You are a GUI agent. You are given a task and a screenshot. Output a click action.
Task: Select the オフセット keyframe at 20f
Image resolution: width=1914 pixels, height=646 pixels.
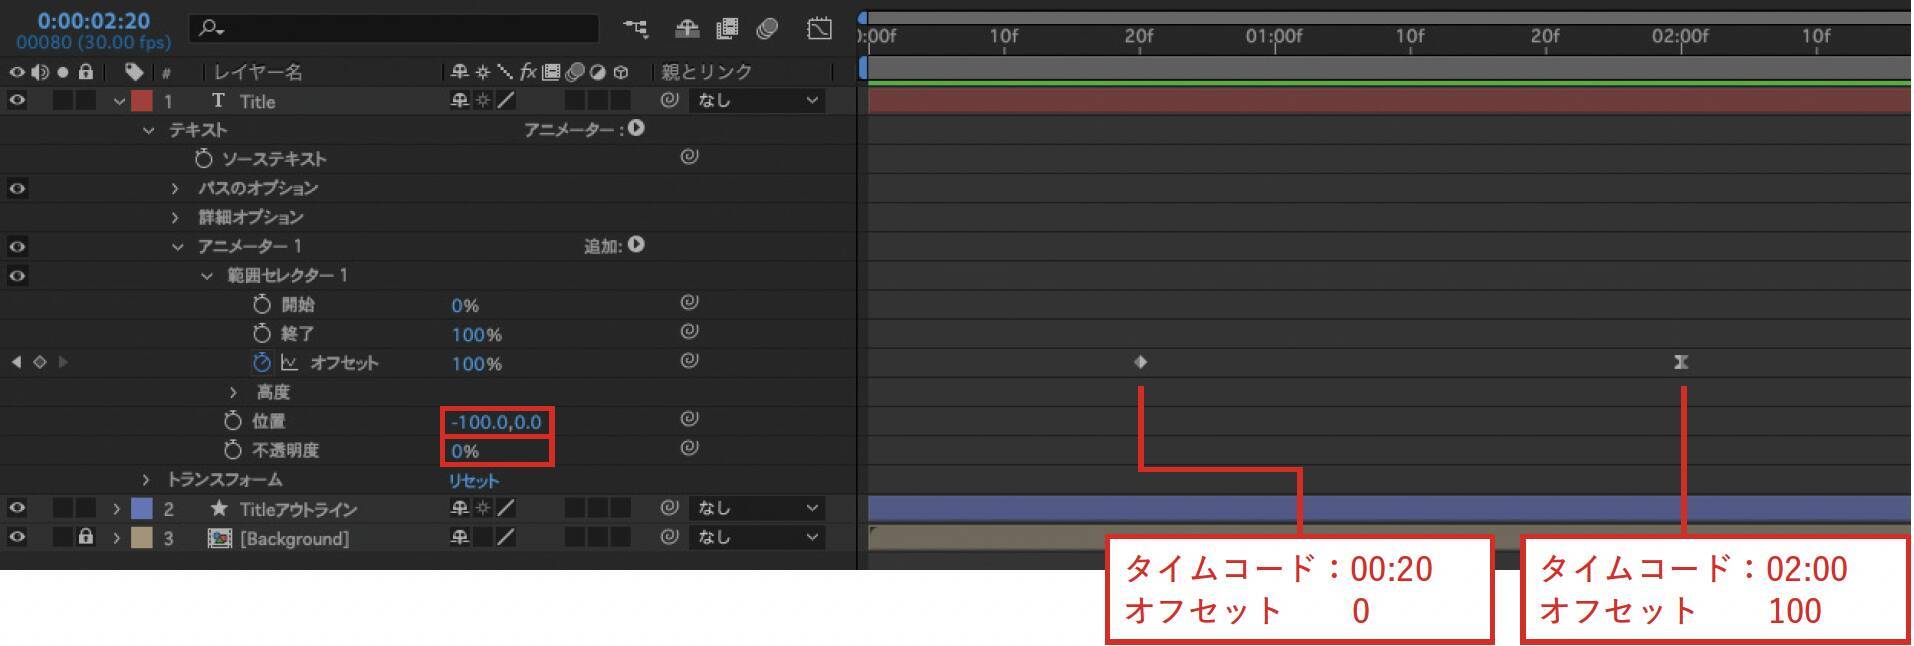pyautogui.click(x=1140, y=362)
